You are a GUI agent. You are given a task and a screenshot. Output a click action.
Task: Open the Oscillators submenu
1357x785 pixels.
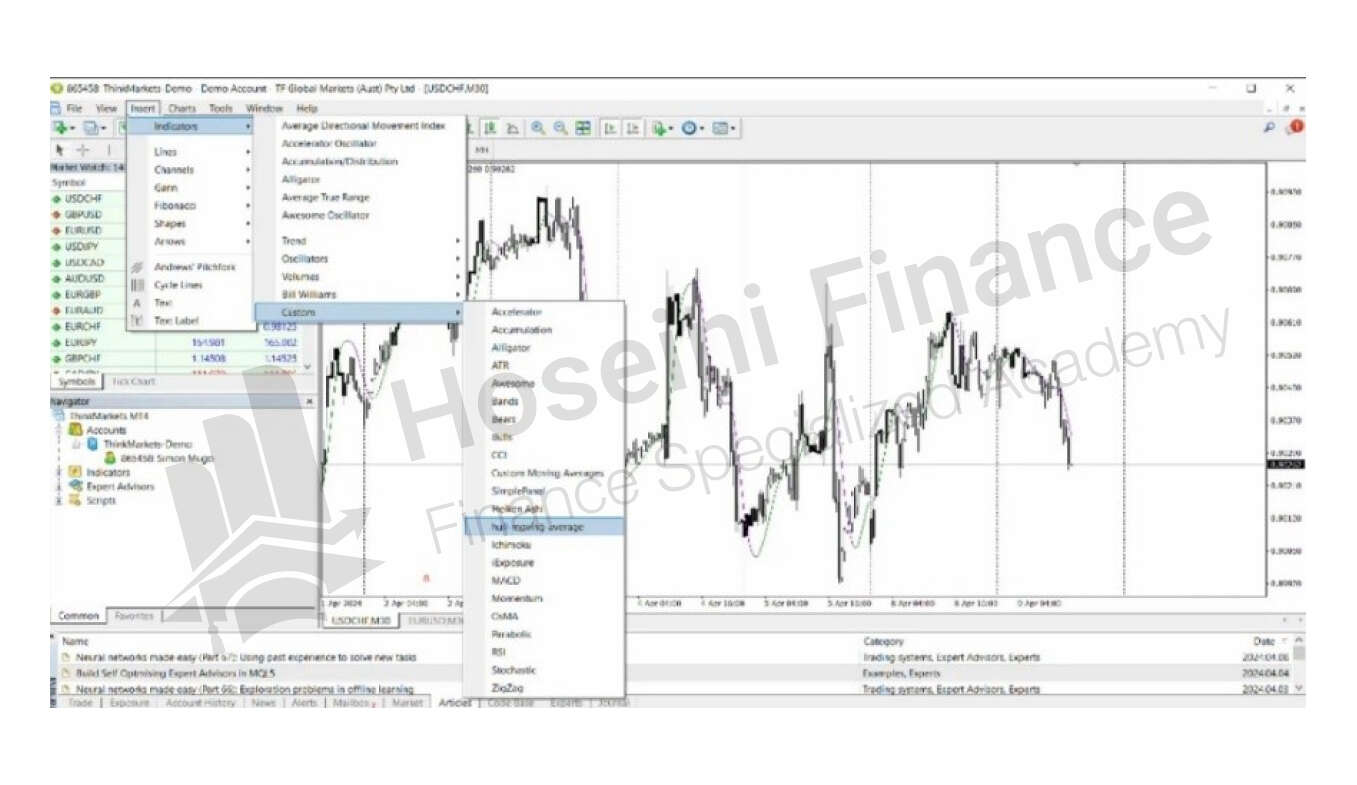(305, 259)
